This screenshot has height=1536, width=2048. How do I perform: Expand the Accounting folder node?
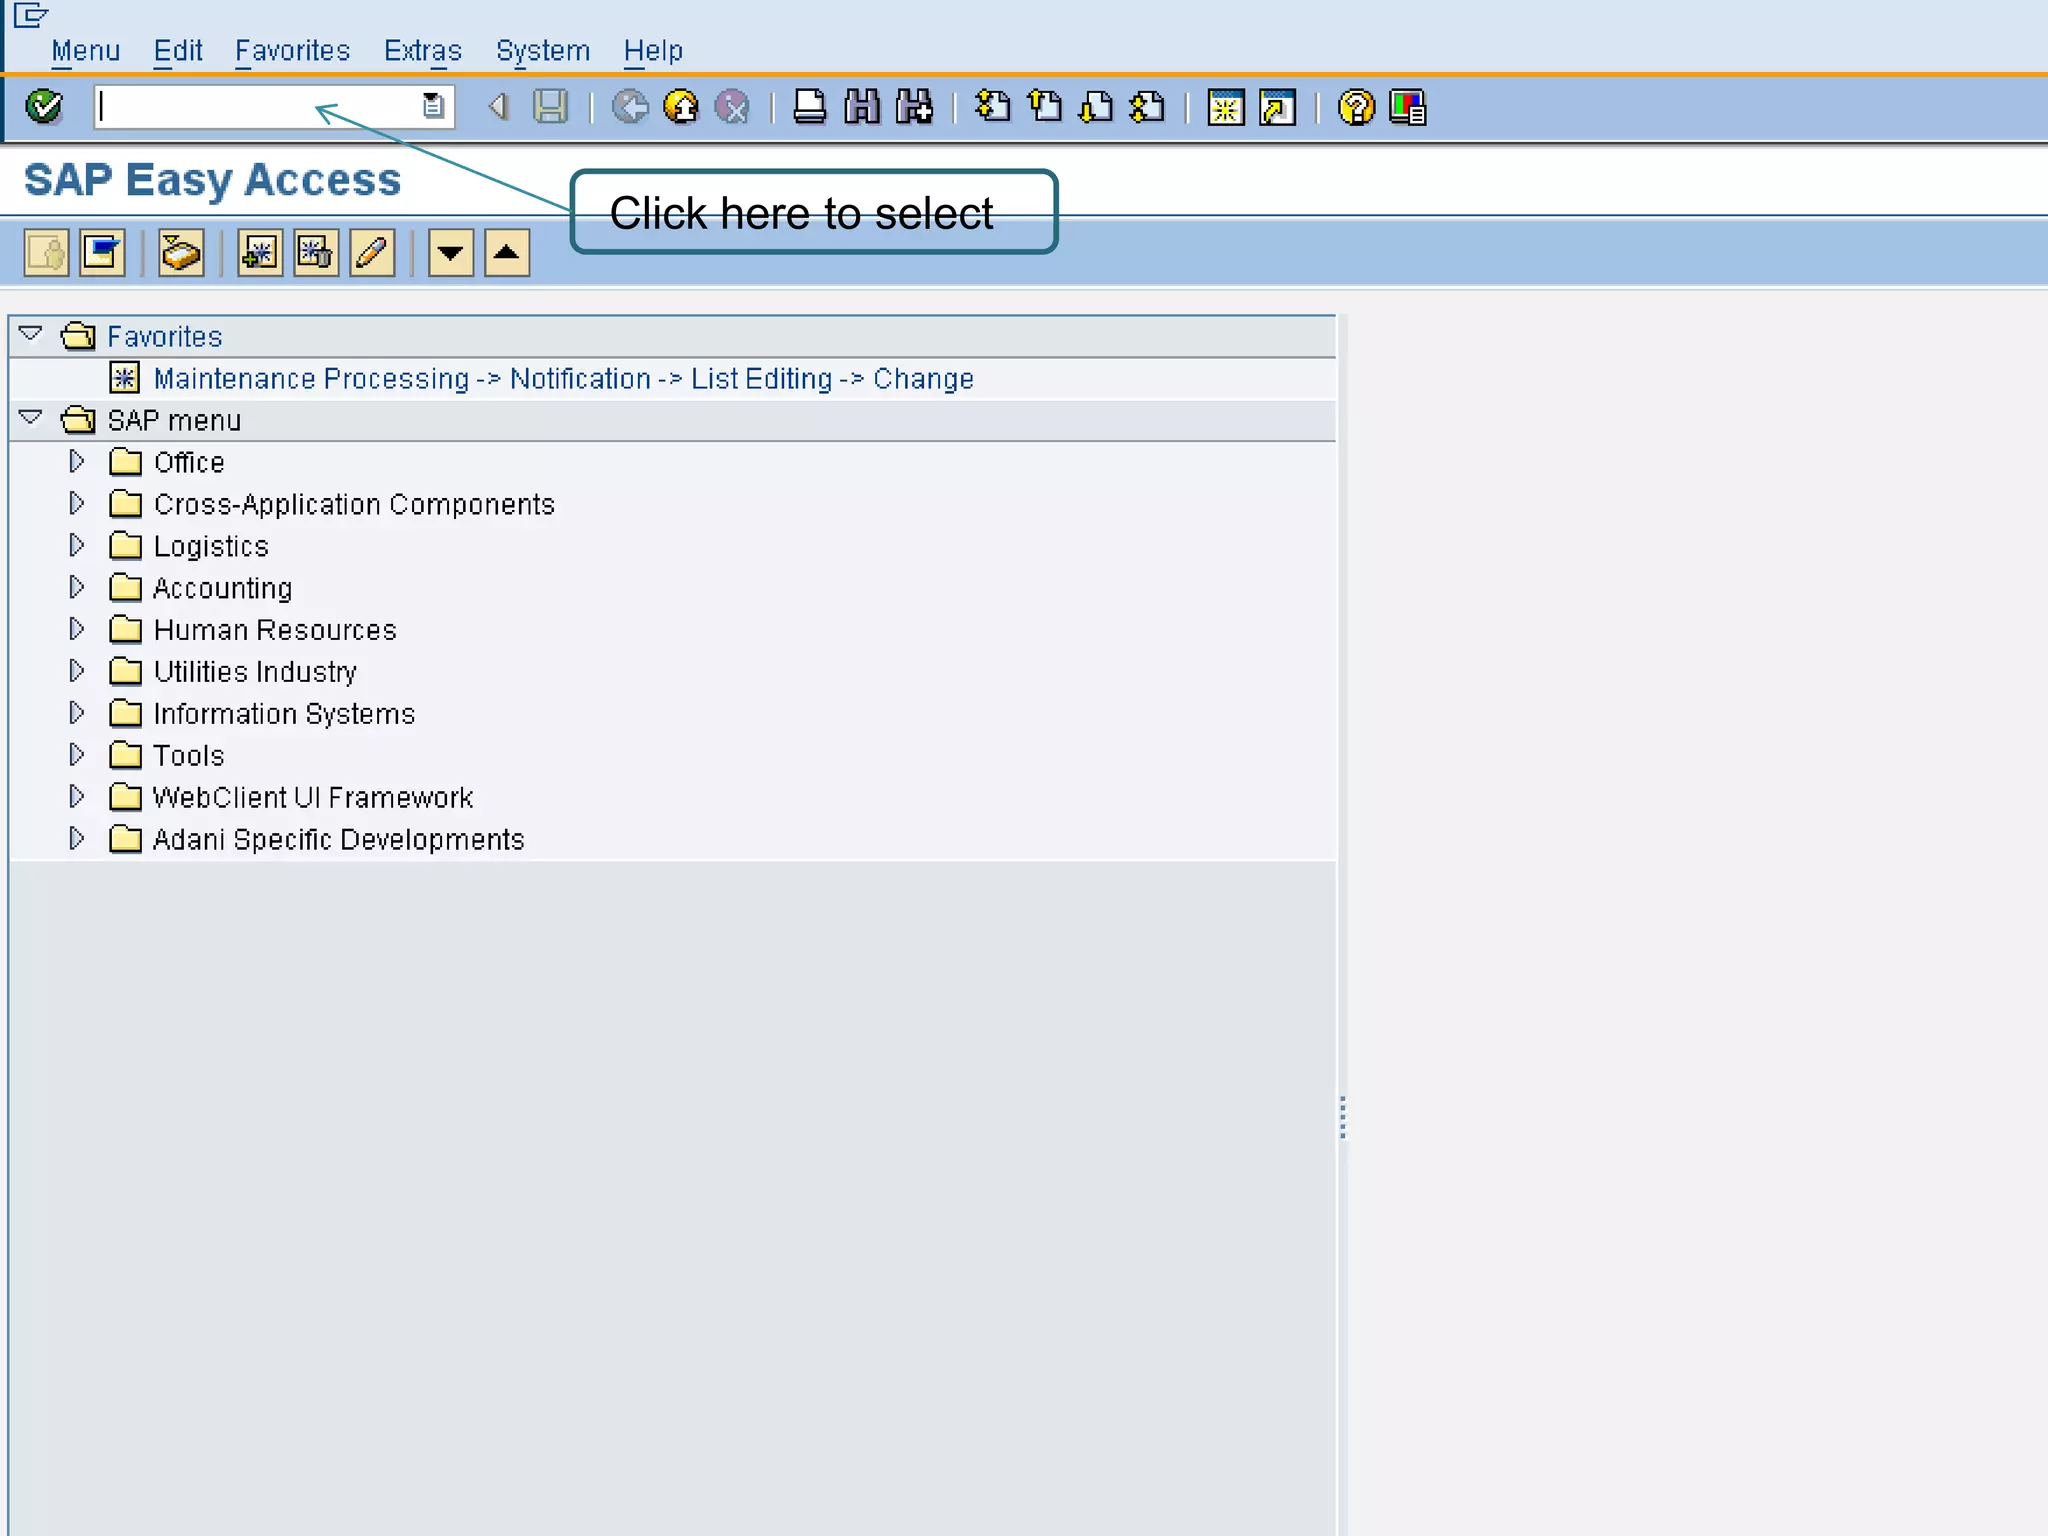pos(76,588)
